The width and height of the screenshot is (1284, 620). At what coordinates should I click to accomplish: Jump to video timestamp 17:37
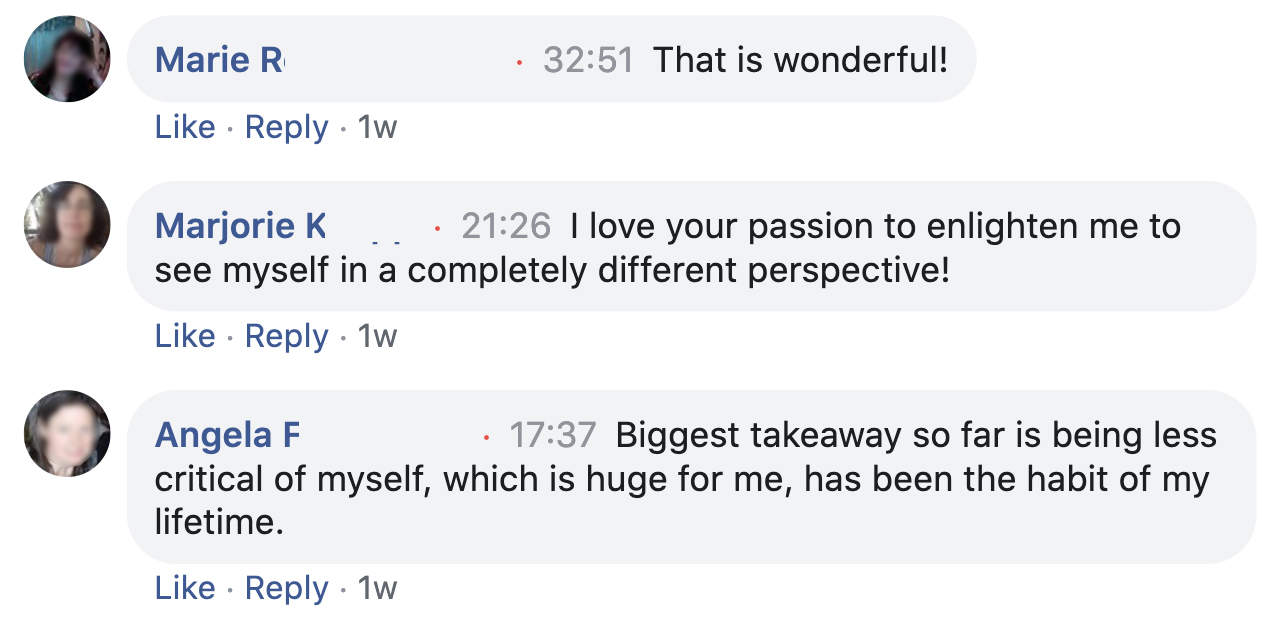(553, 435)
